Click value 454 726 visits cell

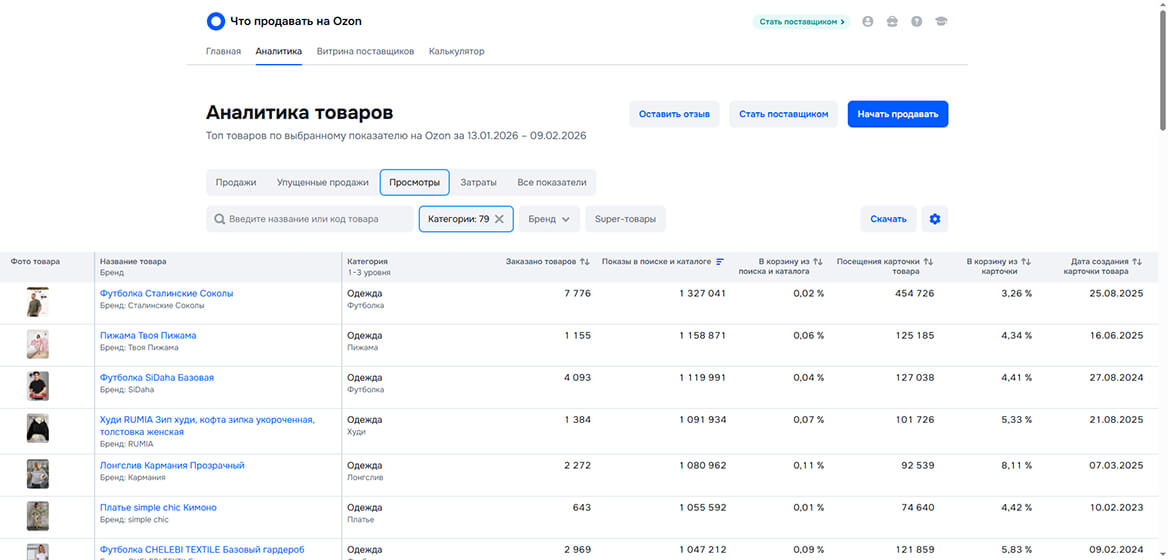(914, 293)
